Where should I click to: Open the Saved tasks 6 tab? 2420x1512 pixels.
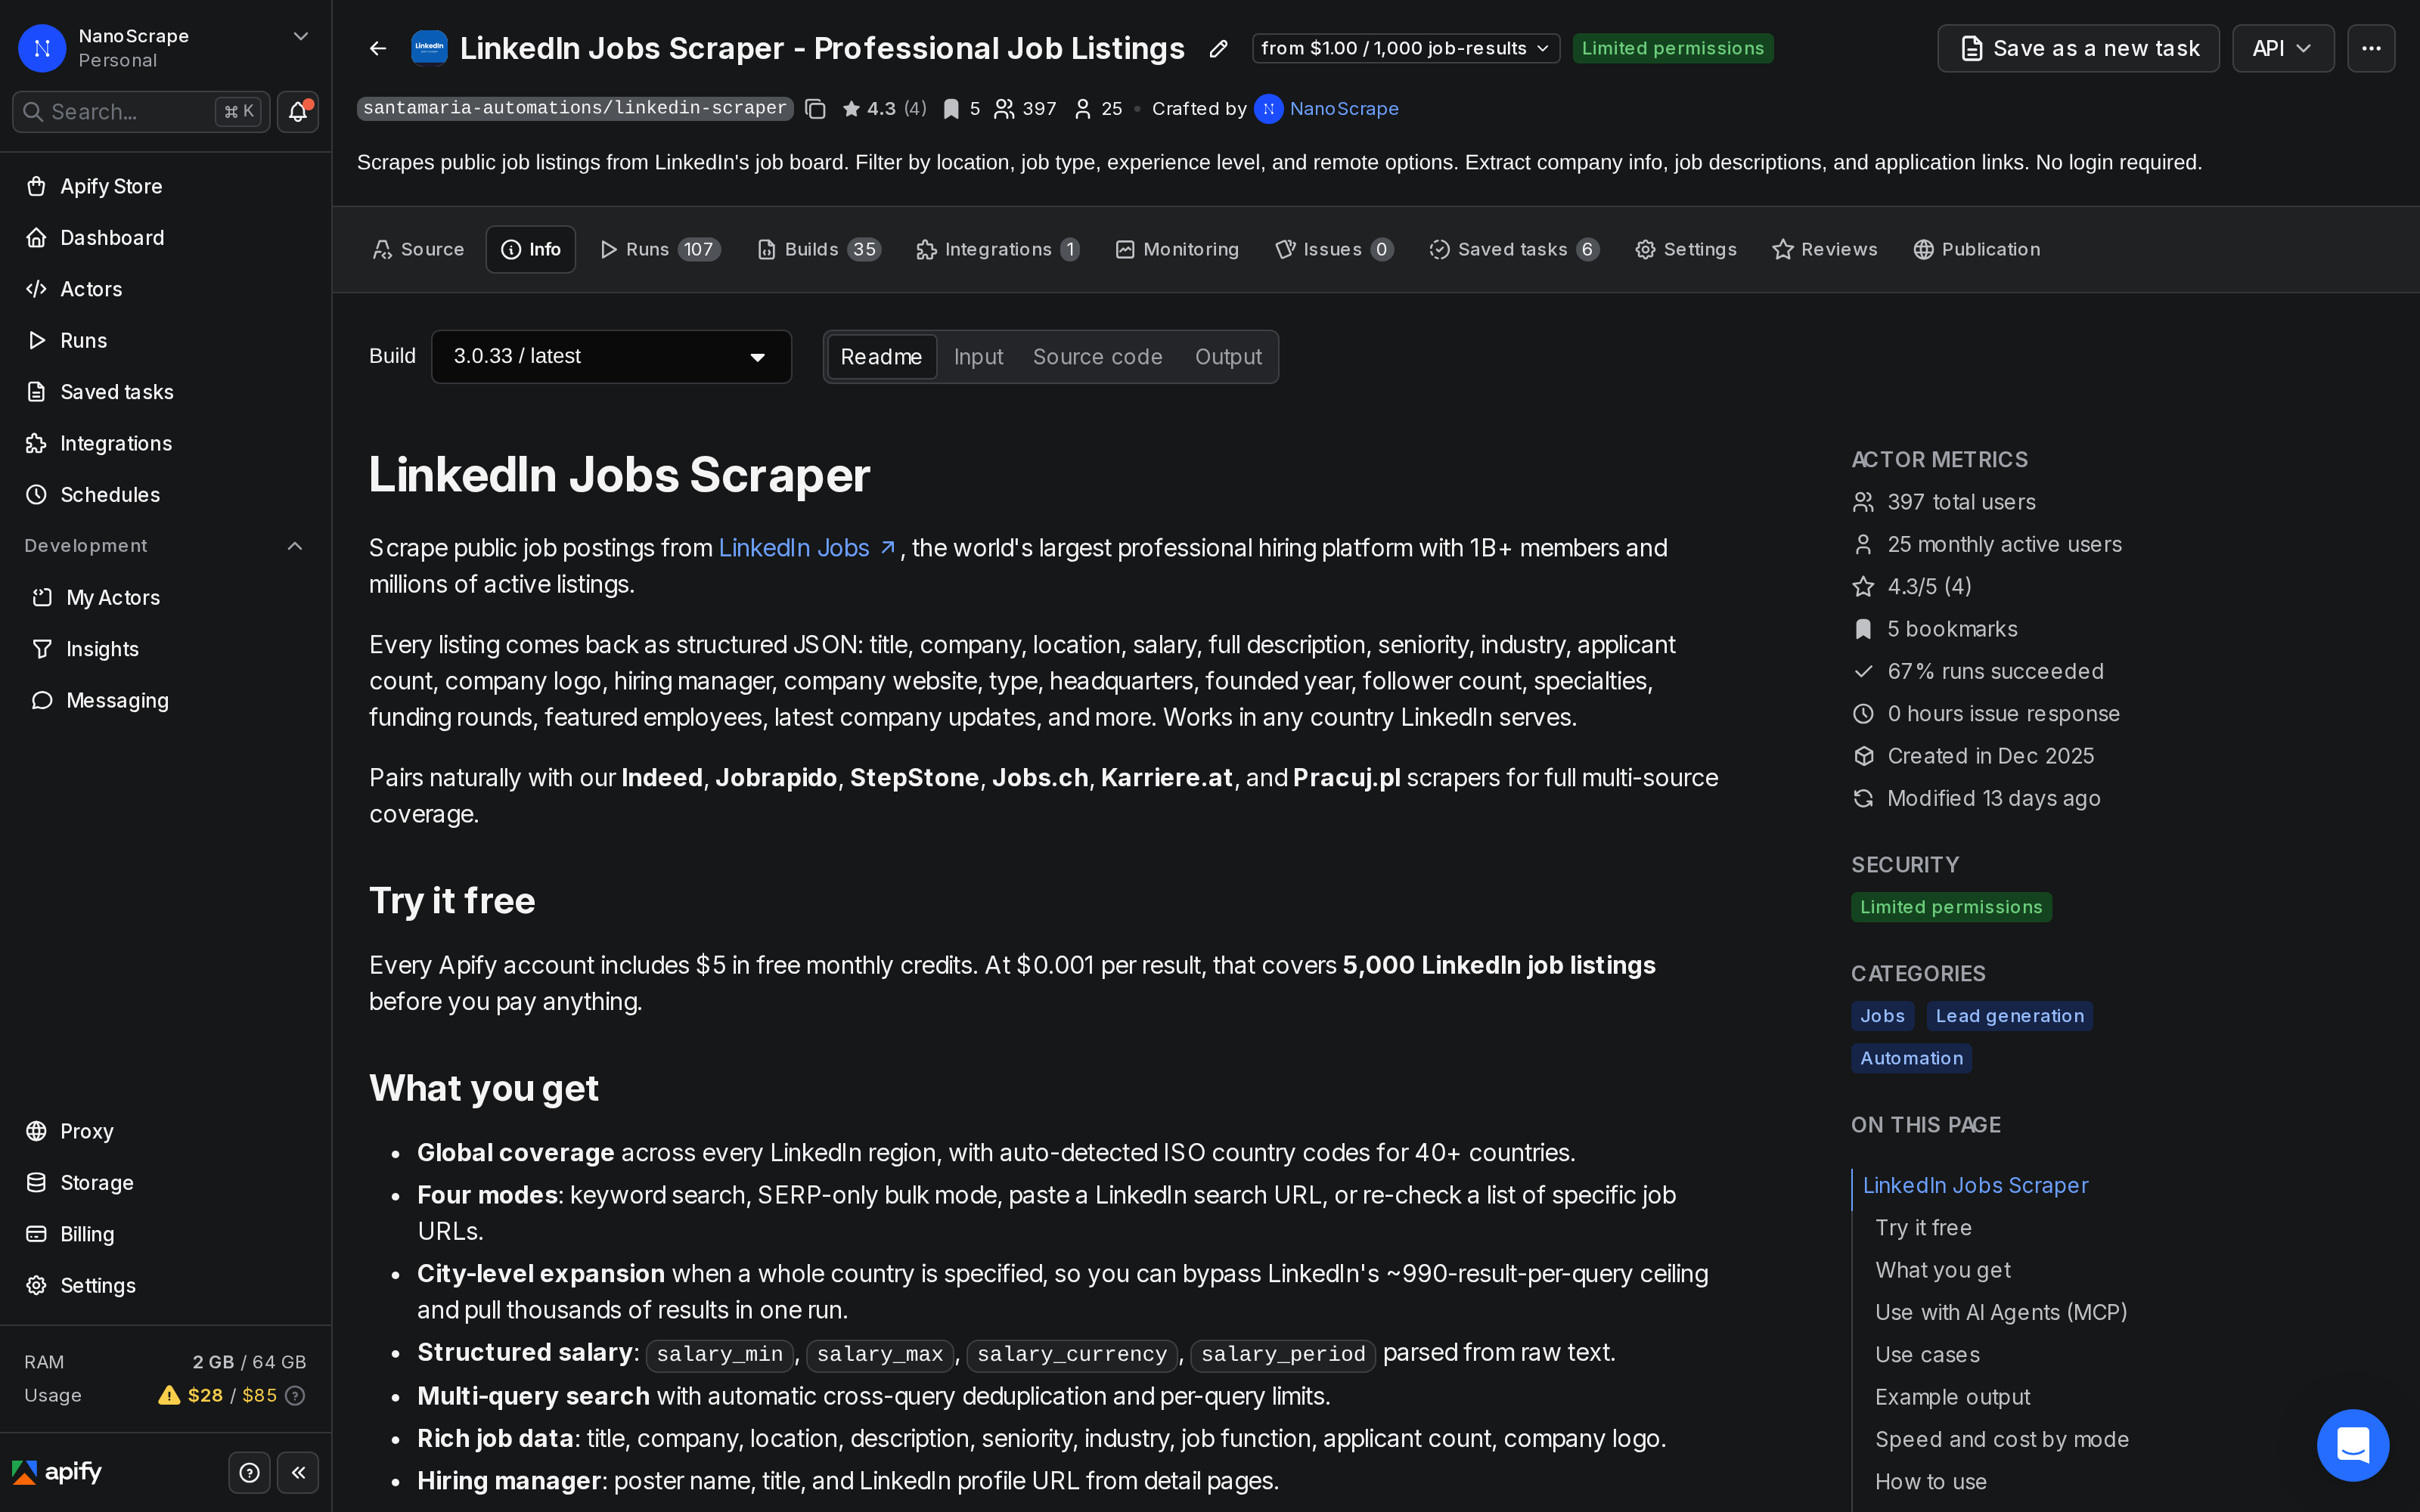pyautogui.click(x=1514, y=249)
